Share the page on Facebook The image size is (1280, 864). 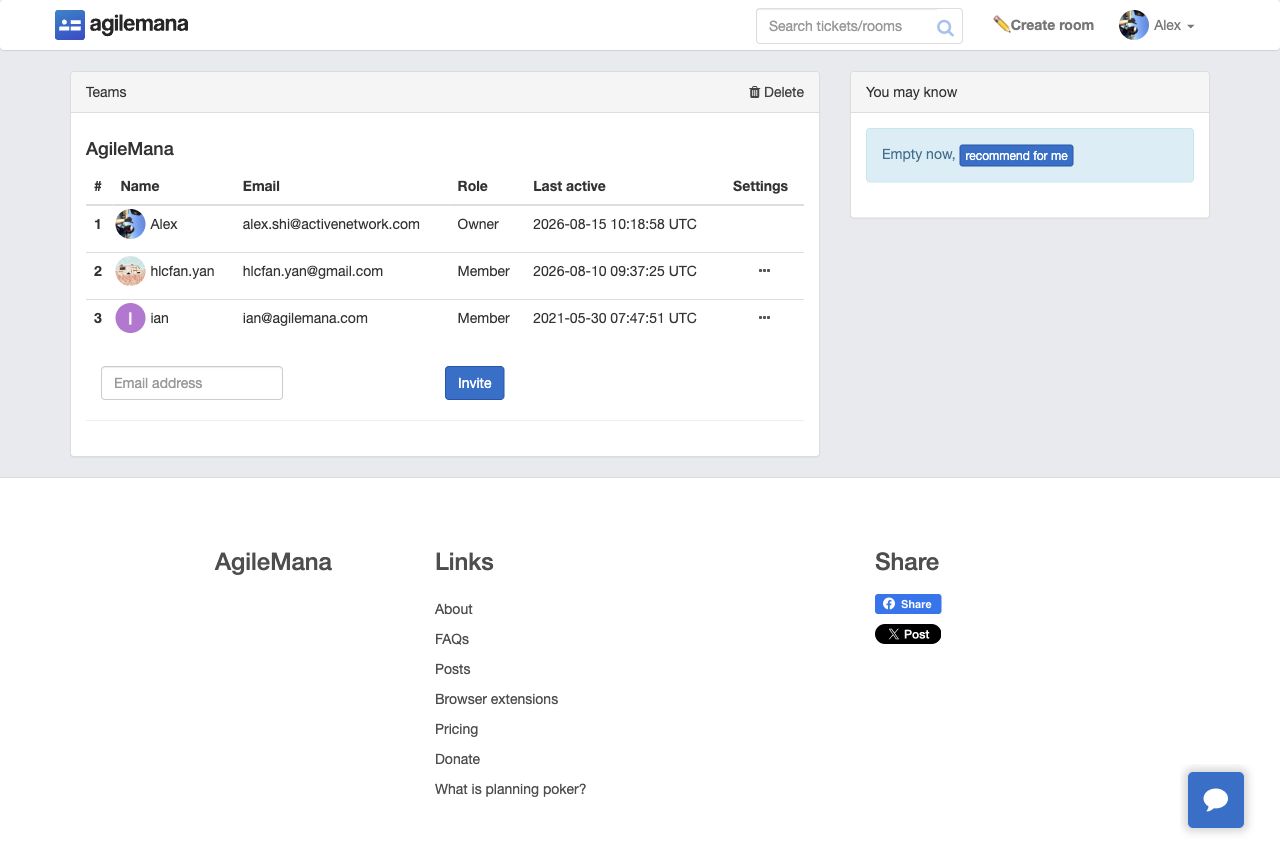(x=908, y=604)
